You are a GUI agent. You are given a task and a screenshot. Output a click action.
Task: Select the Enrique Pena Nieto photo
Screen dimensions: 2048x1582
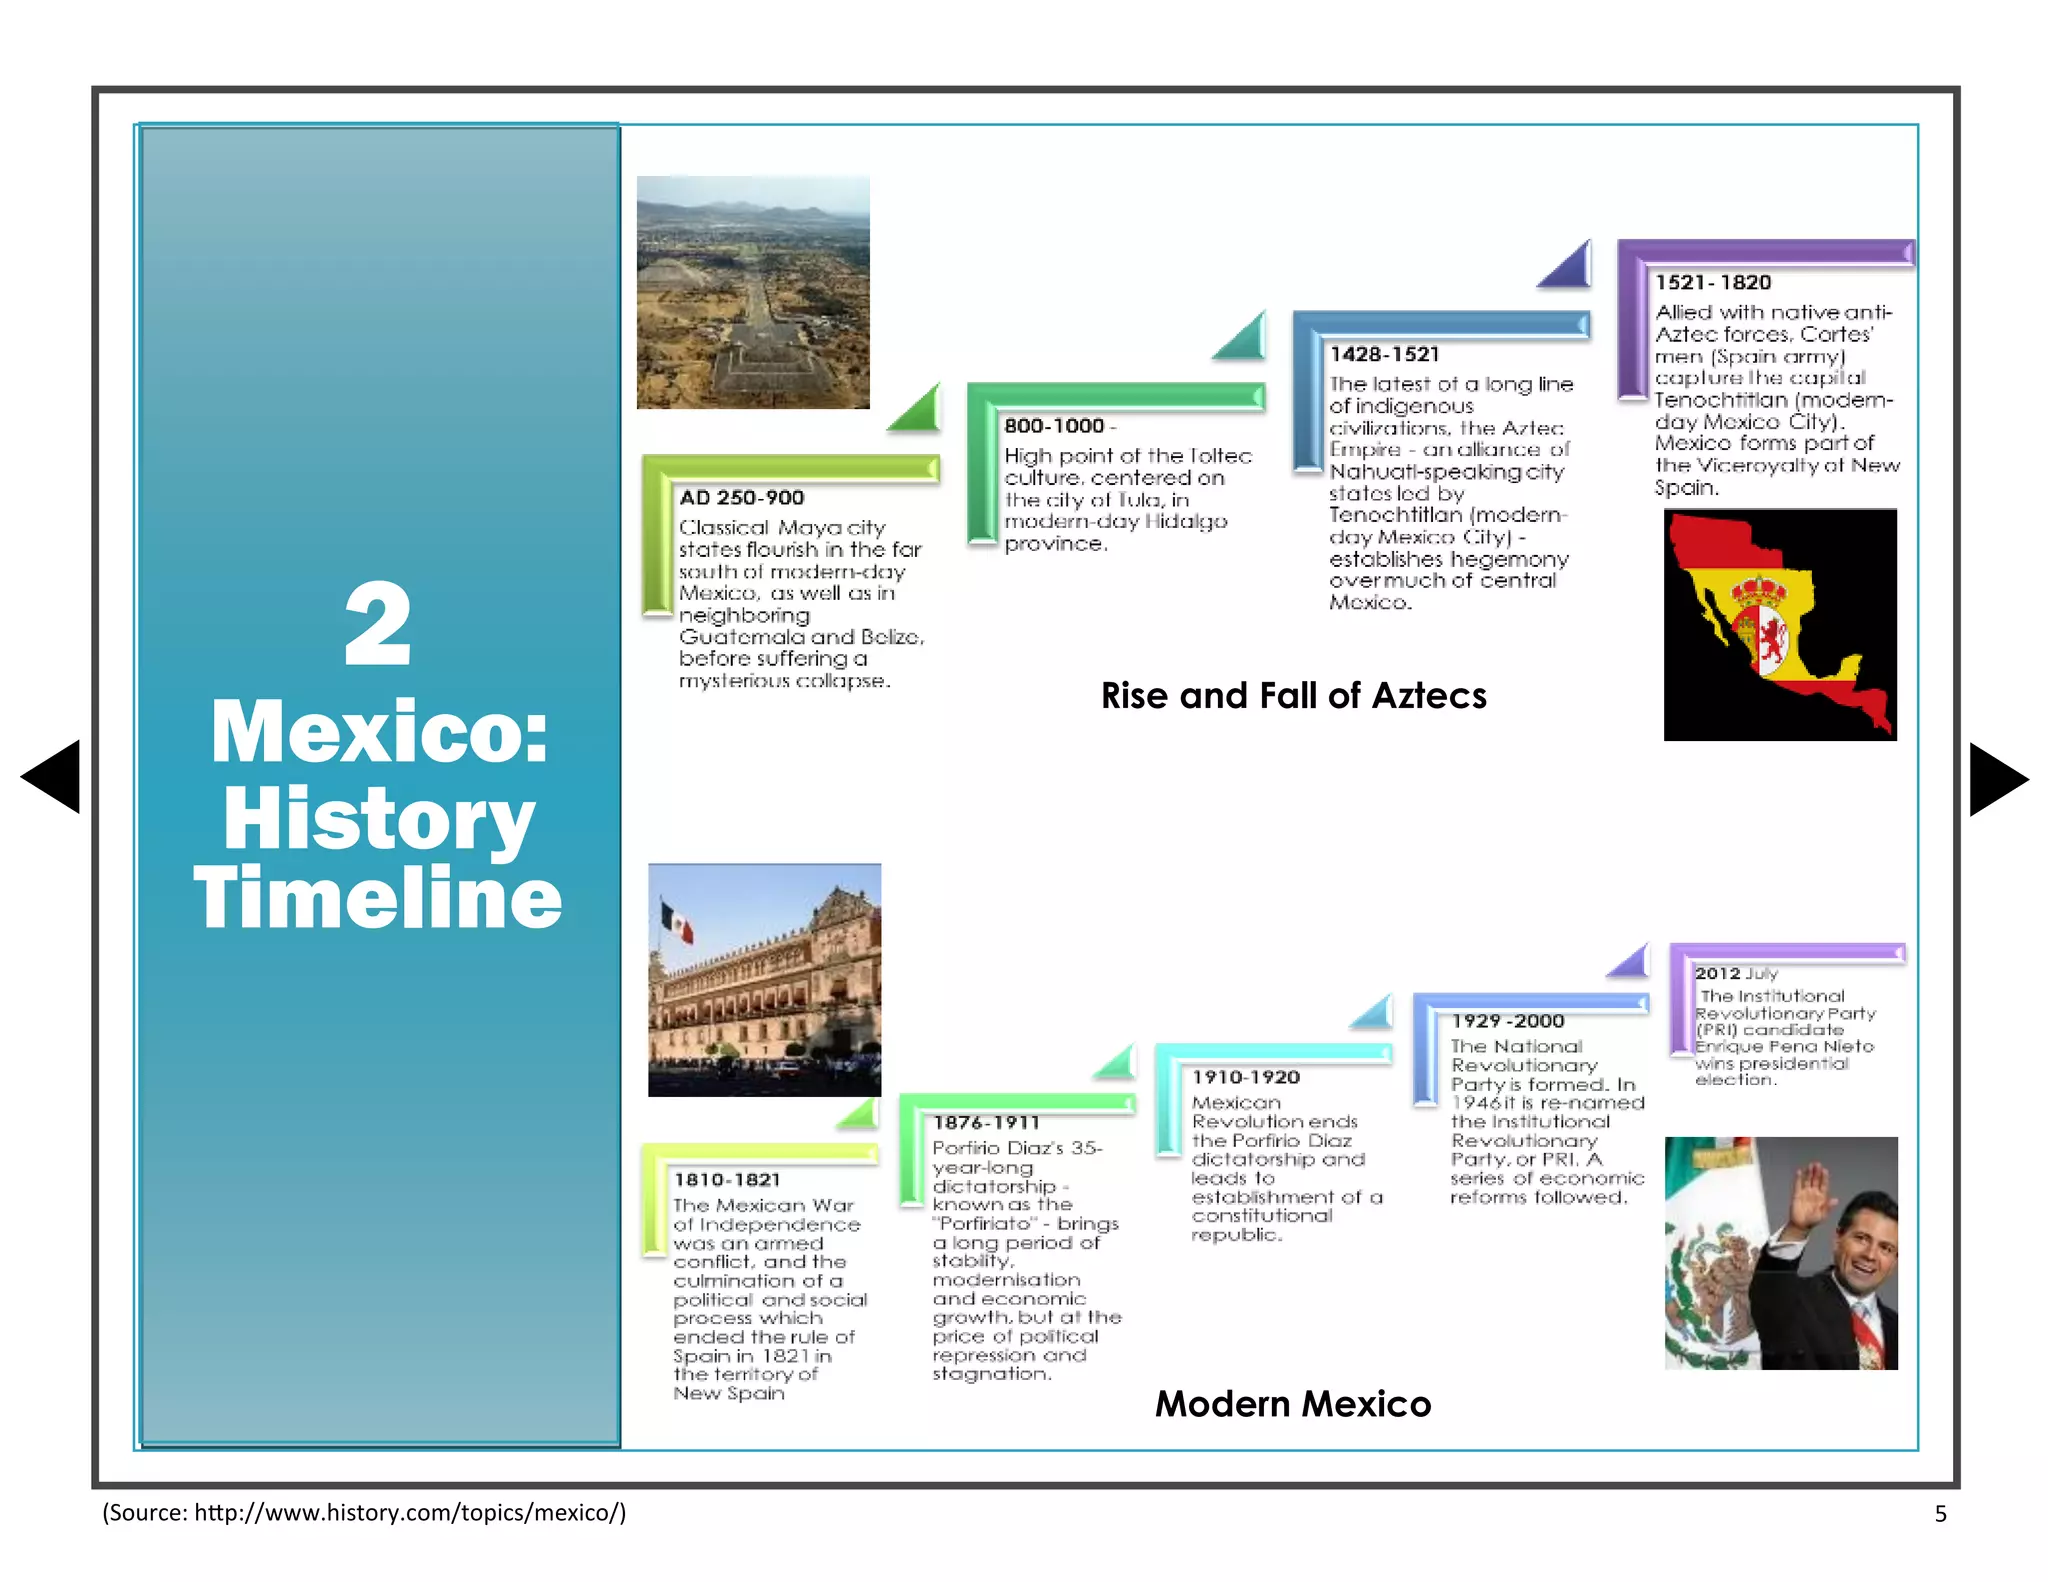[x=1781, y=1253]
